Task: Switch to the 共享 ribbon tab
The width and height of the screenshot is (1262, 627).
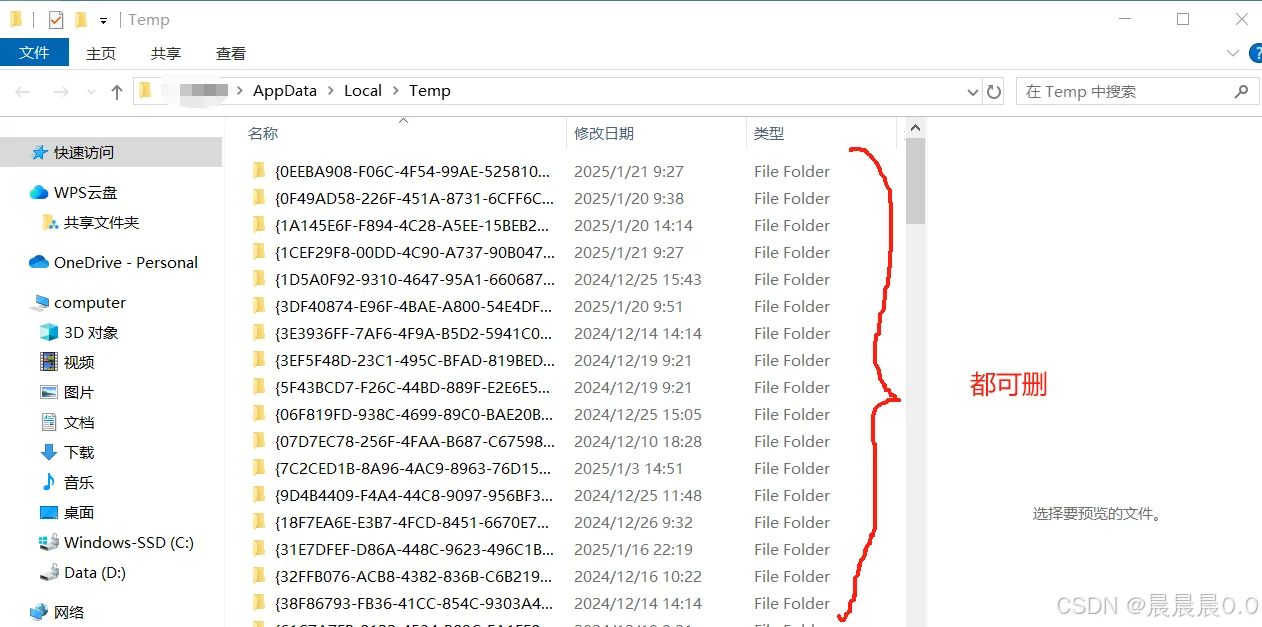Action: pos(166,53)
